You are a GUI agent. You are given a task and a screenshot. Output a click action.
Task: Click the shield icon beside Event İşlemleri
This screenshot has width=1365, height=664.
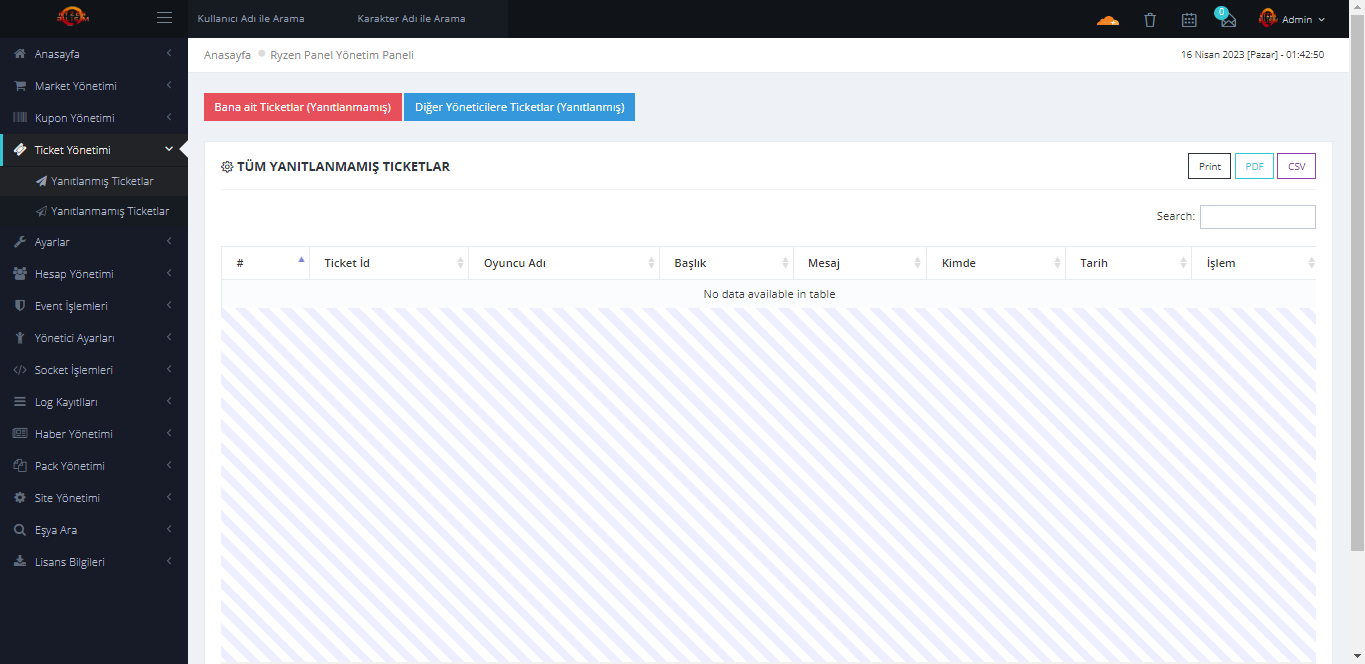(x=20, y=305)
